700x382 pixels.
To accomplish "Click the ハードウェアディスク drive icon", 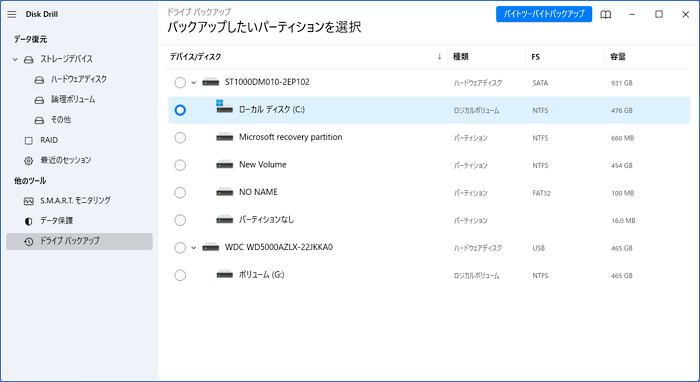I will [x=39, y=80].
